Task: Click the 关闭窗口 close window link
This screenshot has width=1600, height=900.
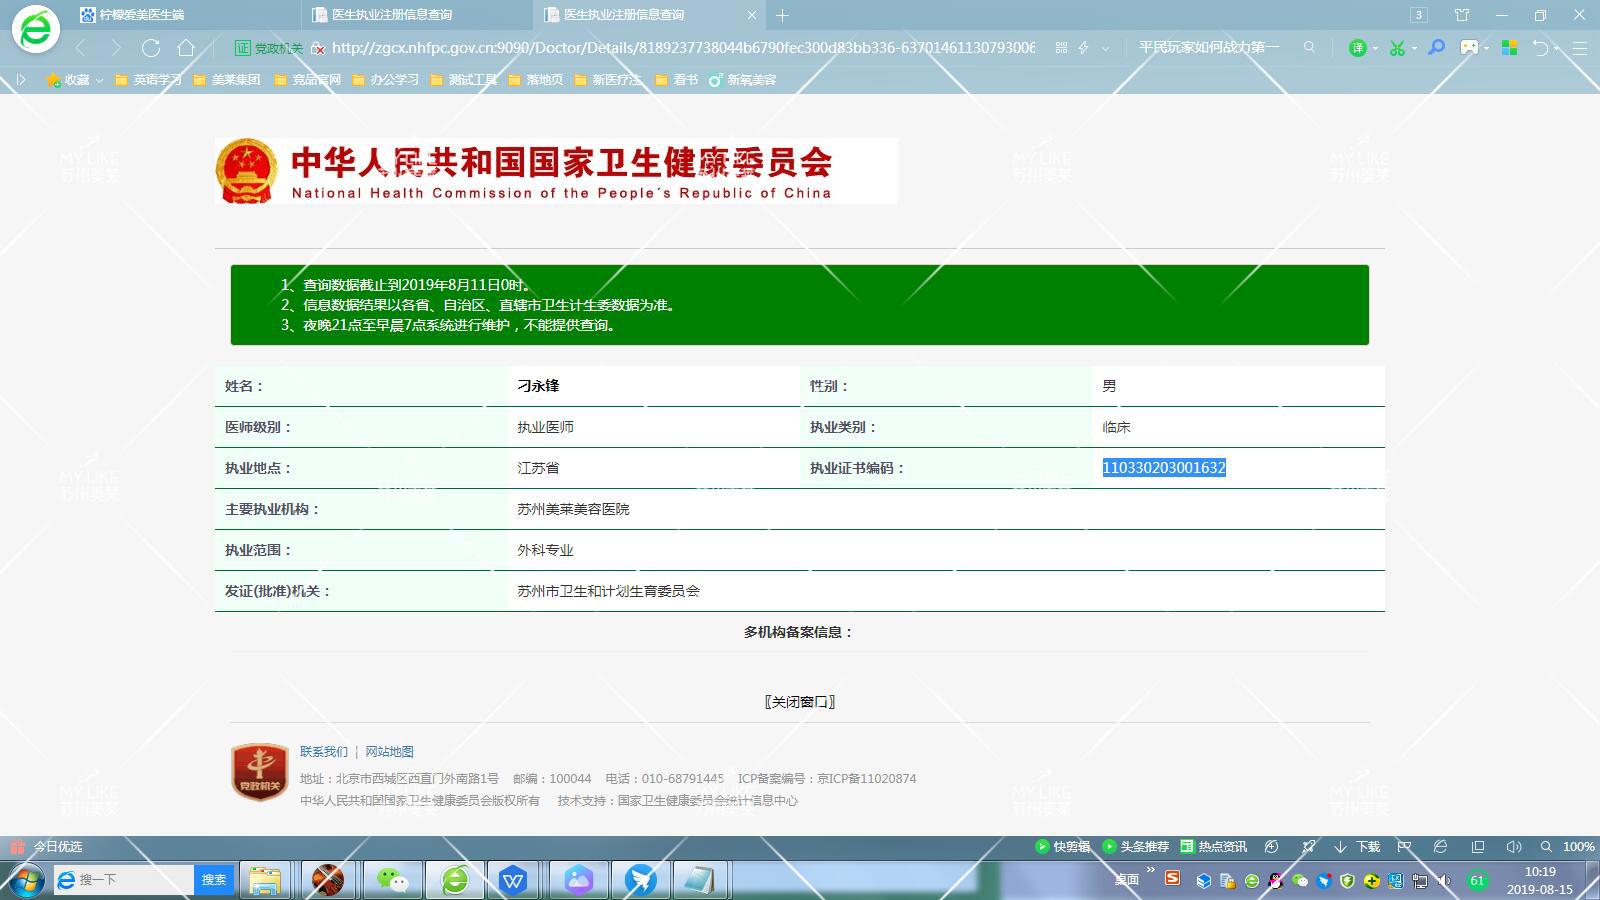Action: click(x=799, y=702)
